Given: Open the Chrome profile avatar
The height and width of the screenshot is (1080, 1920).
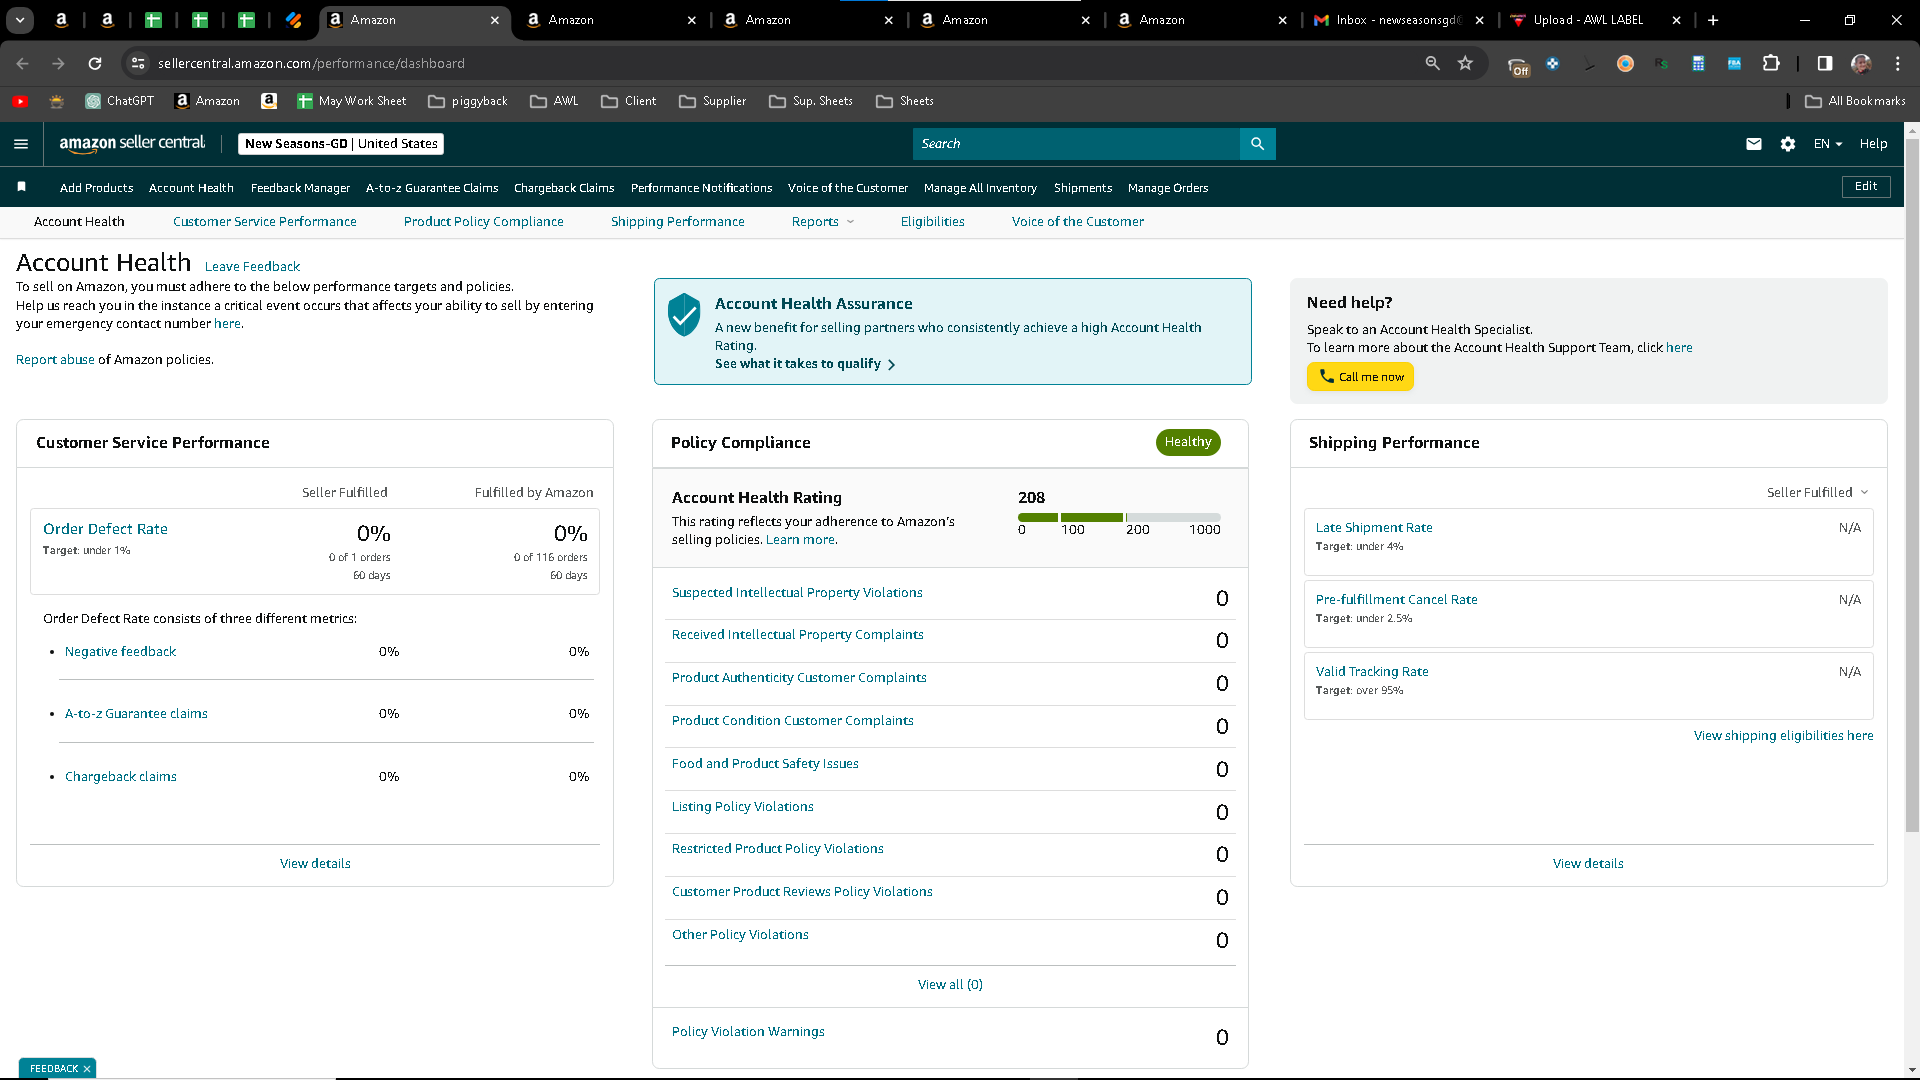Looking at the screenshot, I should coord(1861,63).
